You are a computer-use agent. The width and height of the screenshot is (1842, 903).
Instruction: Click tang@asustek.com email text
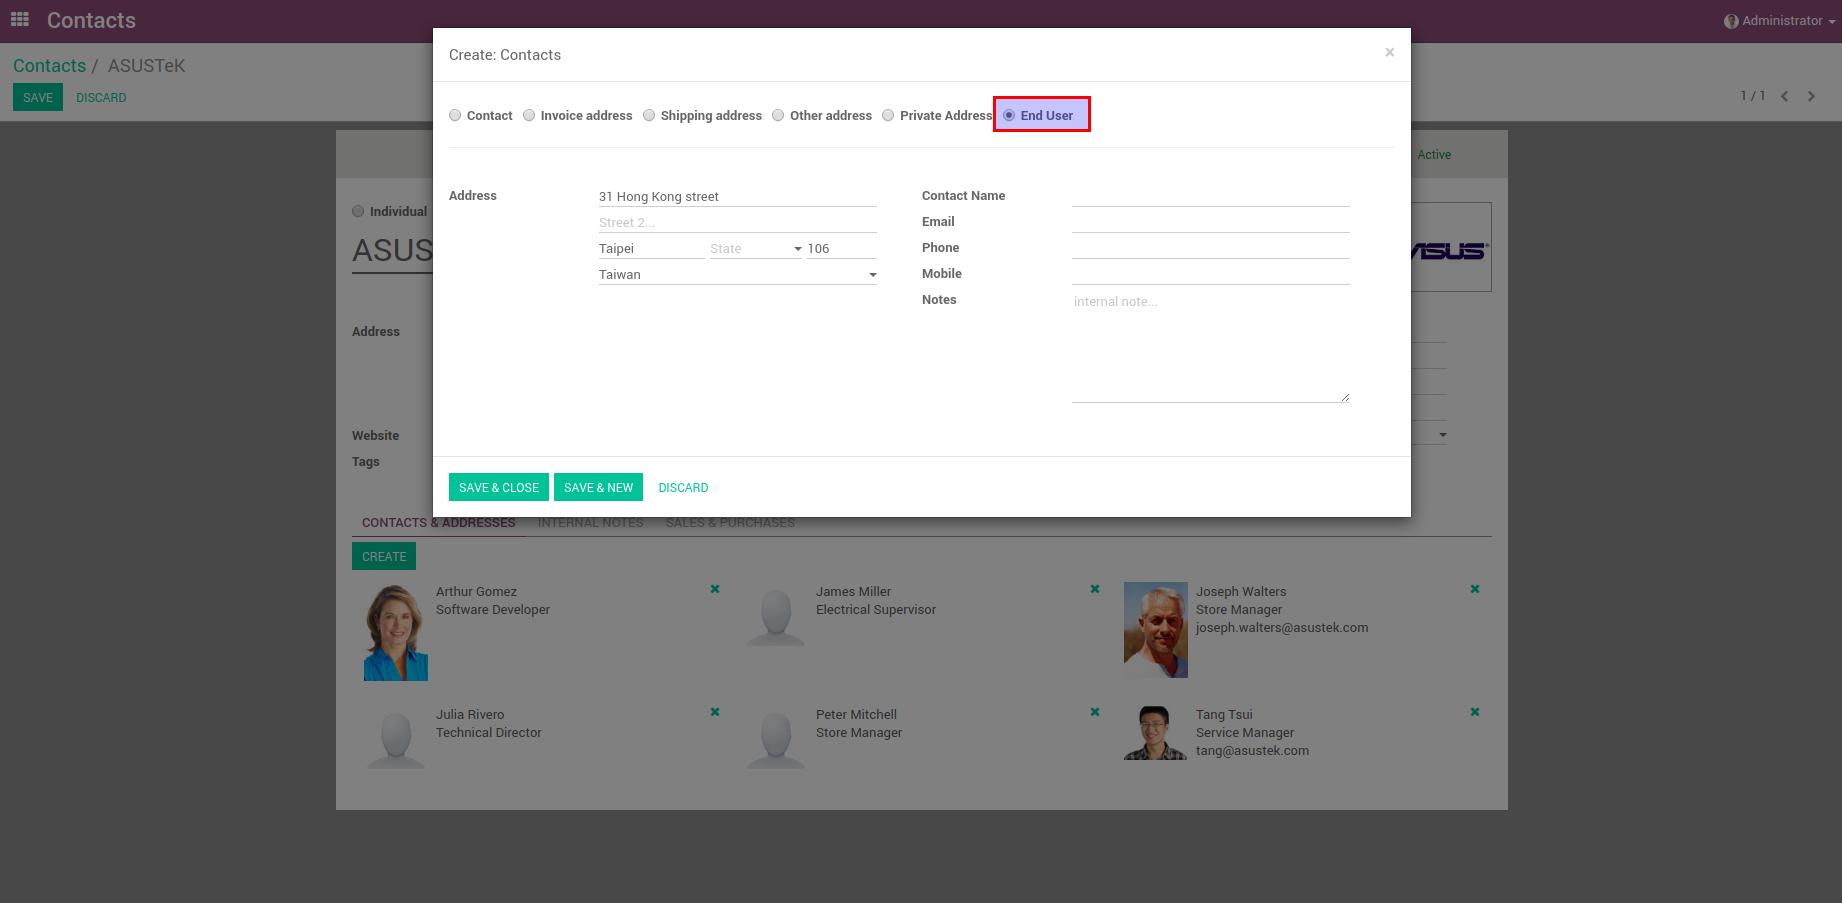coord(1252,751)
